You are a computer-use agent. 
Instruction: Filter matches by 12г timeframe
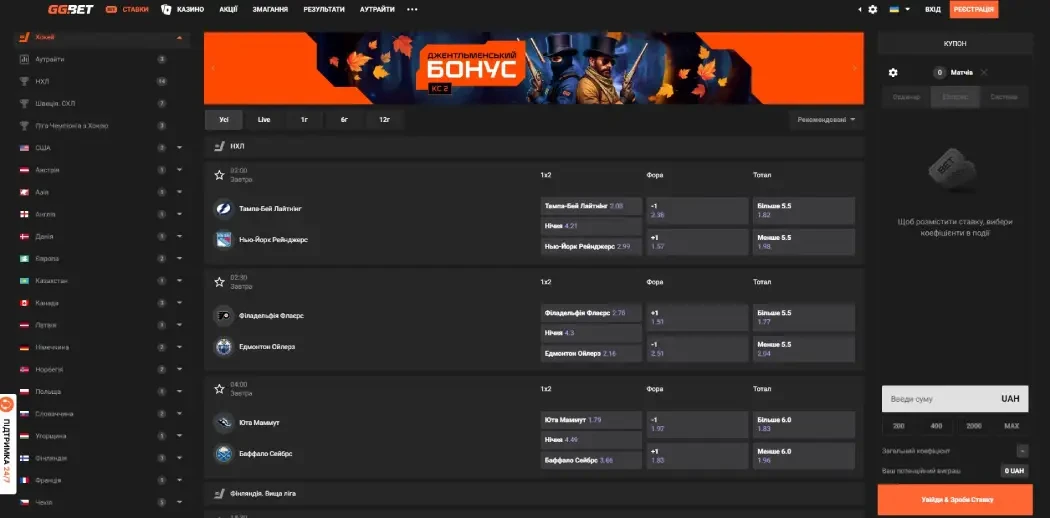coord(383,120)
